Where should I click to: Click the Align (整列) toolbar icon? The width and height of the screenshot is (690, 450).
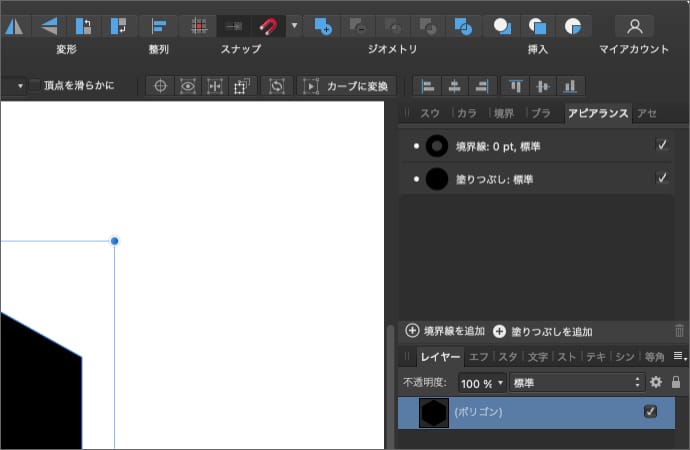pyautogui.click(x=158, y=26)
